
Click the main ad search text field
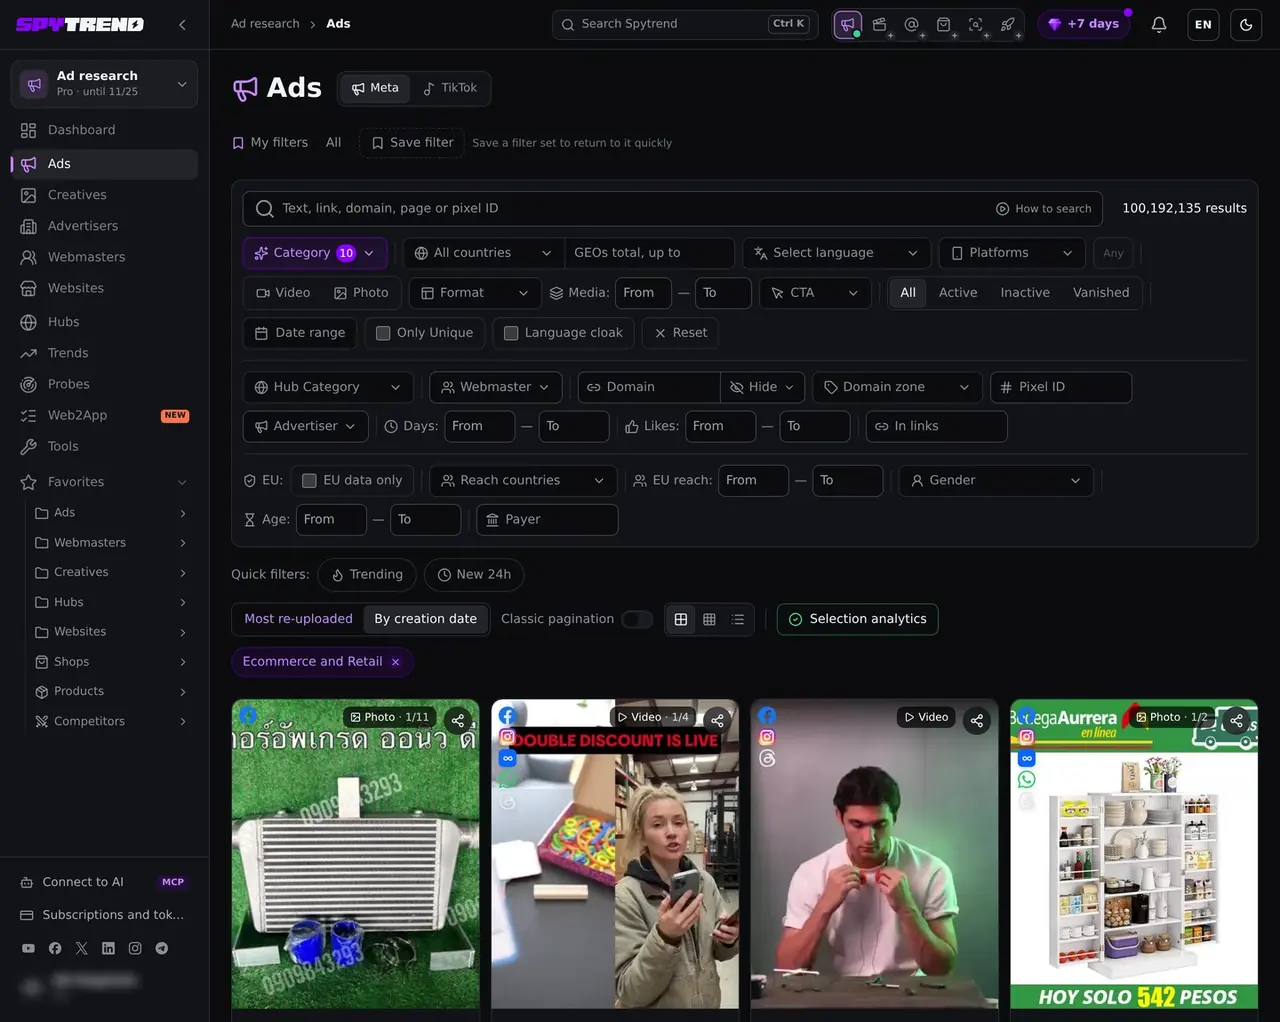[672, 208]
